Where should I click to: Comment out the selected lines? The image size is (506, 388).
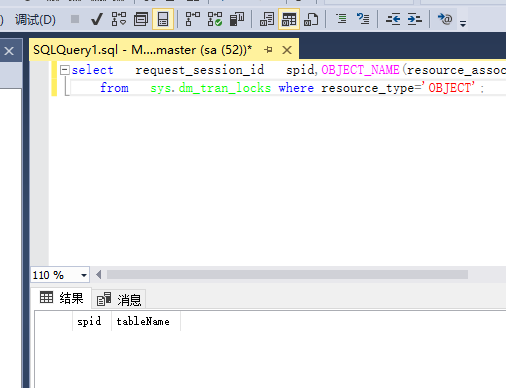341,19
